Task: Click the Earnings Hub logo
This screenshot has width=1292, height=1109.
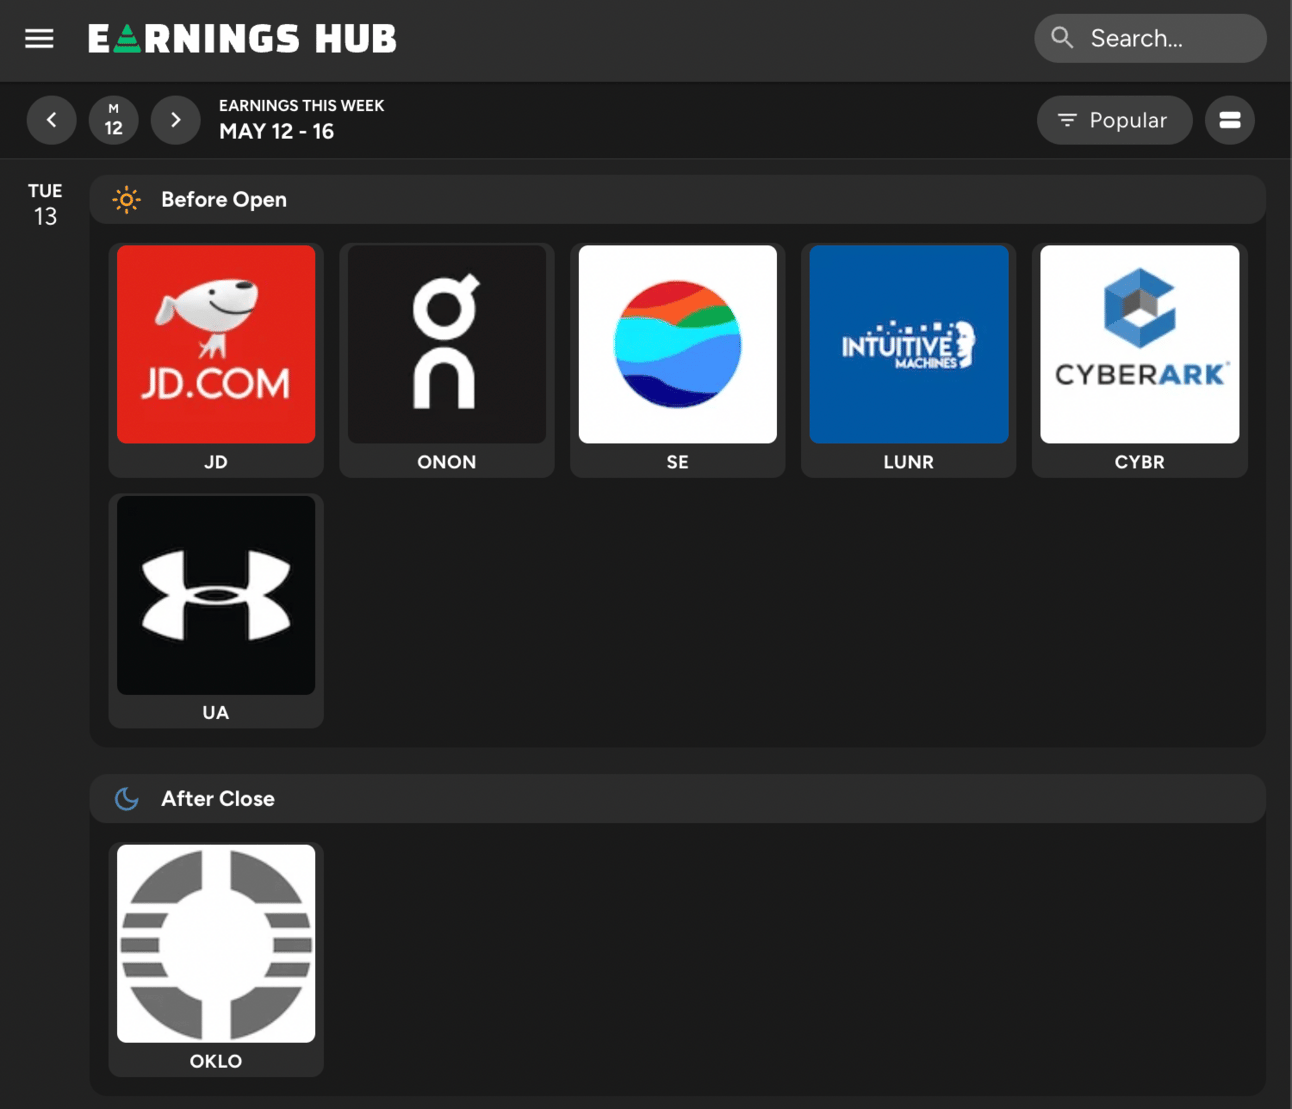Action: 242,39
